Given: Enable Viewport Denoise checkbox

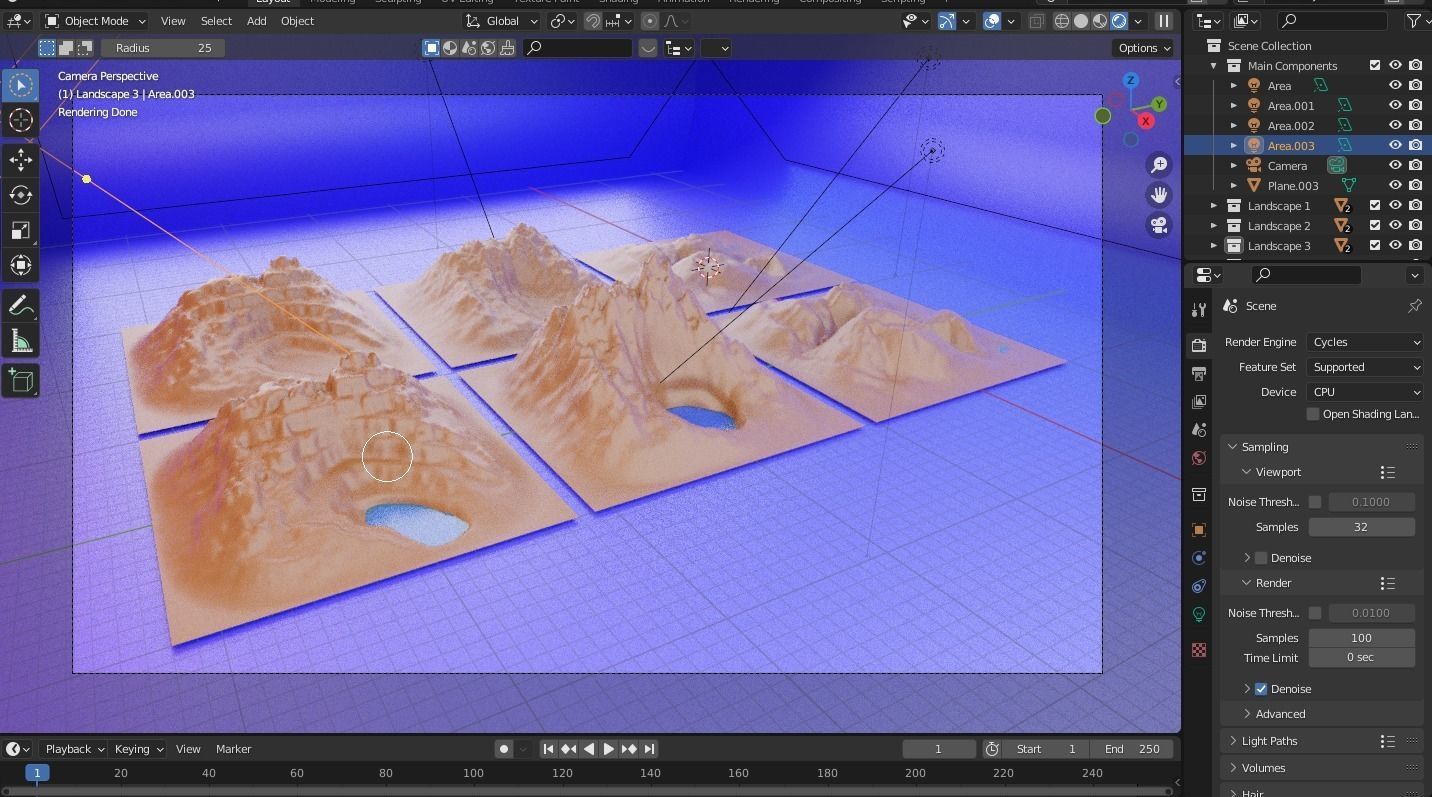Looking at the screenshot, I should 1261,558.
